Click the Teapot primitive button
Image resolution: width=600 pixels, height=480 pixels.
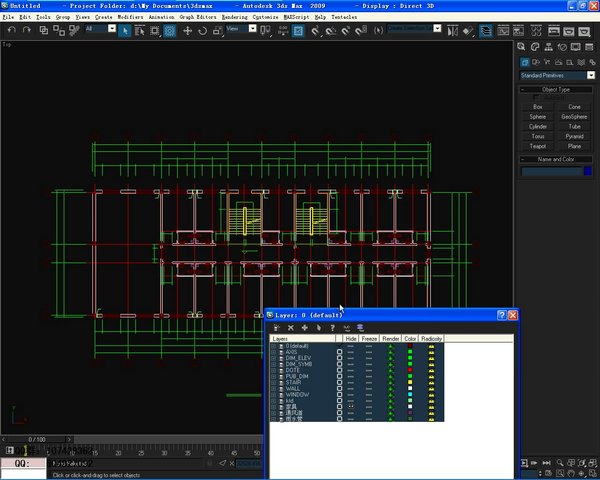coord(538,146)
